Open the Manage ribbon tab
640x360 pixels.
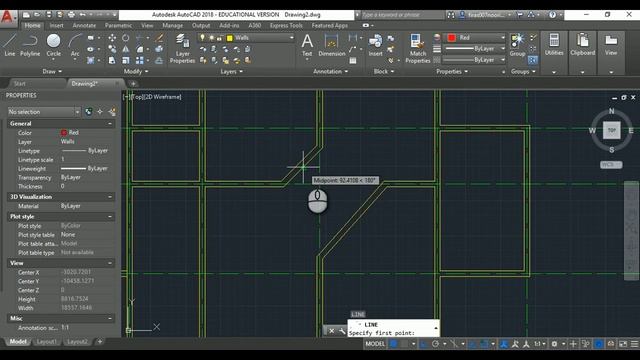point(172,25)
